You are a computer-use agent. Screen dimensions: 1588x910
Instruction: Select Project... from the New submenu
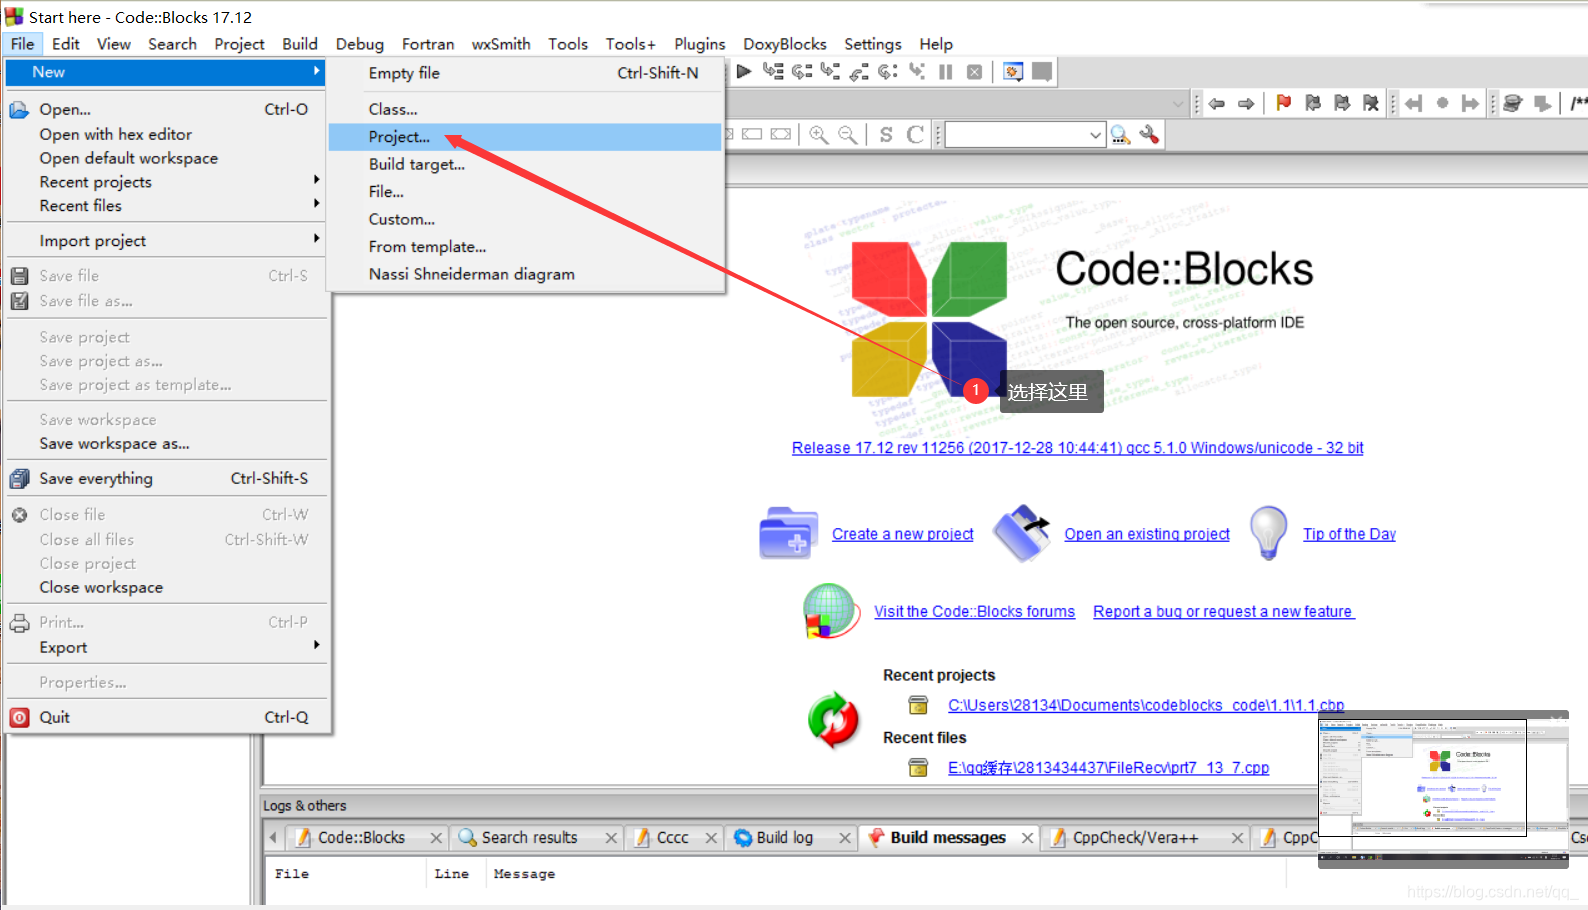tap(525, 137)
